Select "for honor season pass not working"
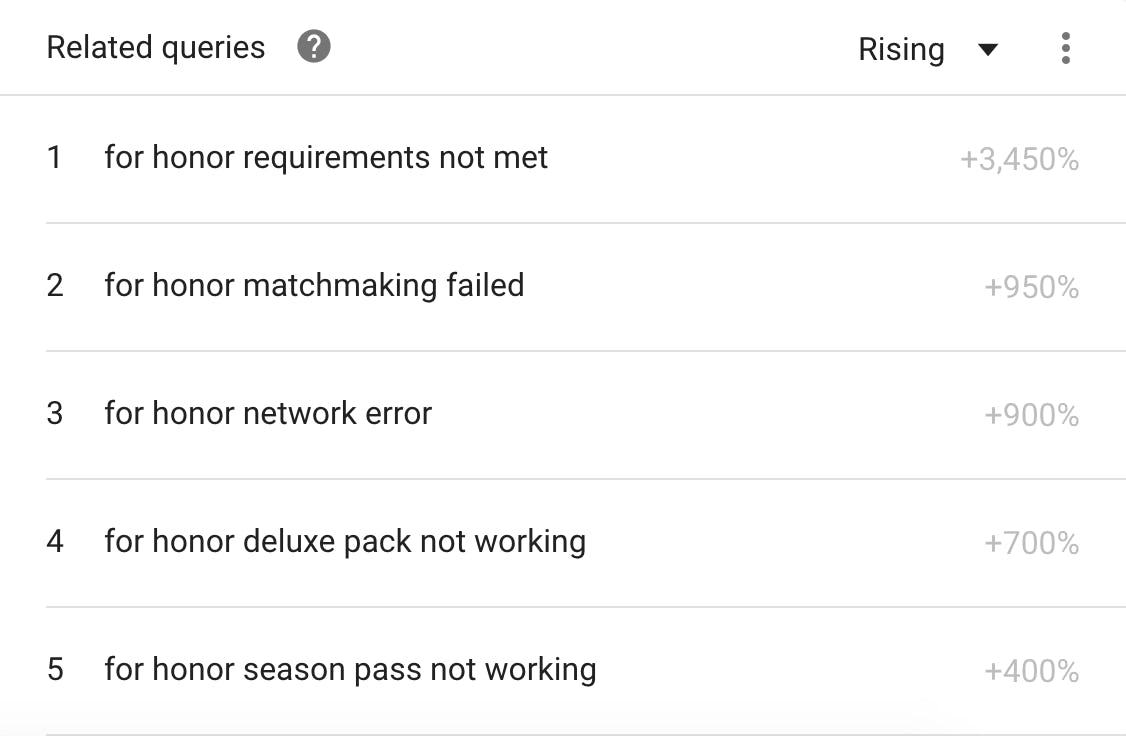1126x736 pixels. 350,670
